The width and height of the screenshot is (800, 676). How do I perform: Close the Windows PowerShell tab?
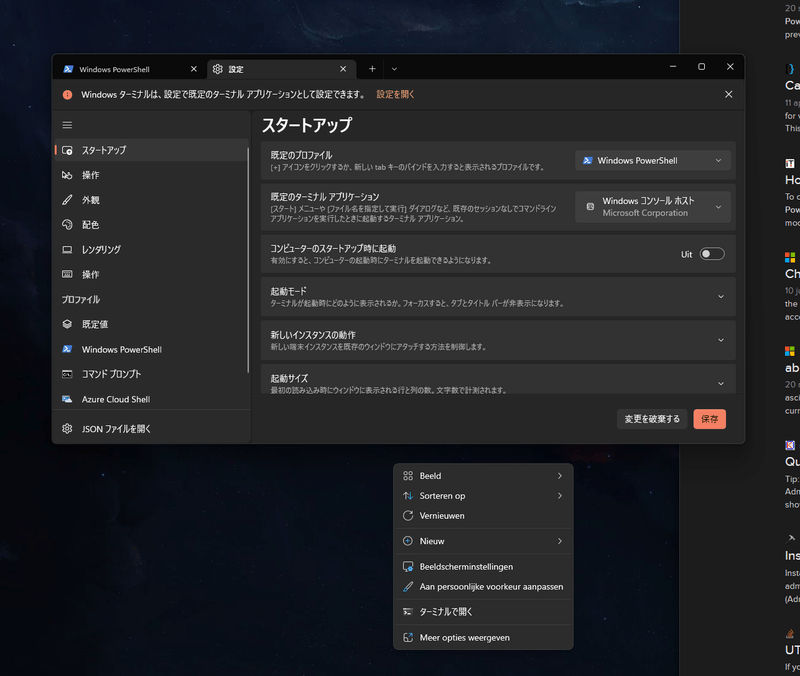194,69
